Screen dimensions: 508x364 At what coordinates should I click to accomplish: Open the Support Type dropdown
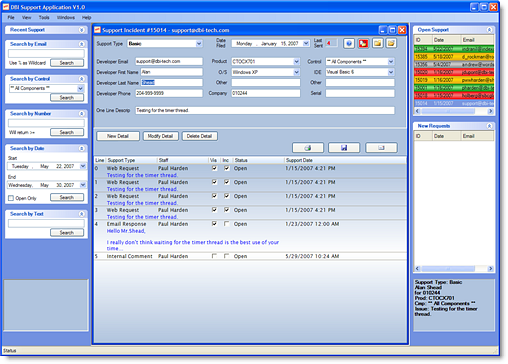tap(199, 44)
